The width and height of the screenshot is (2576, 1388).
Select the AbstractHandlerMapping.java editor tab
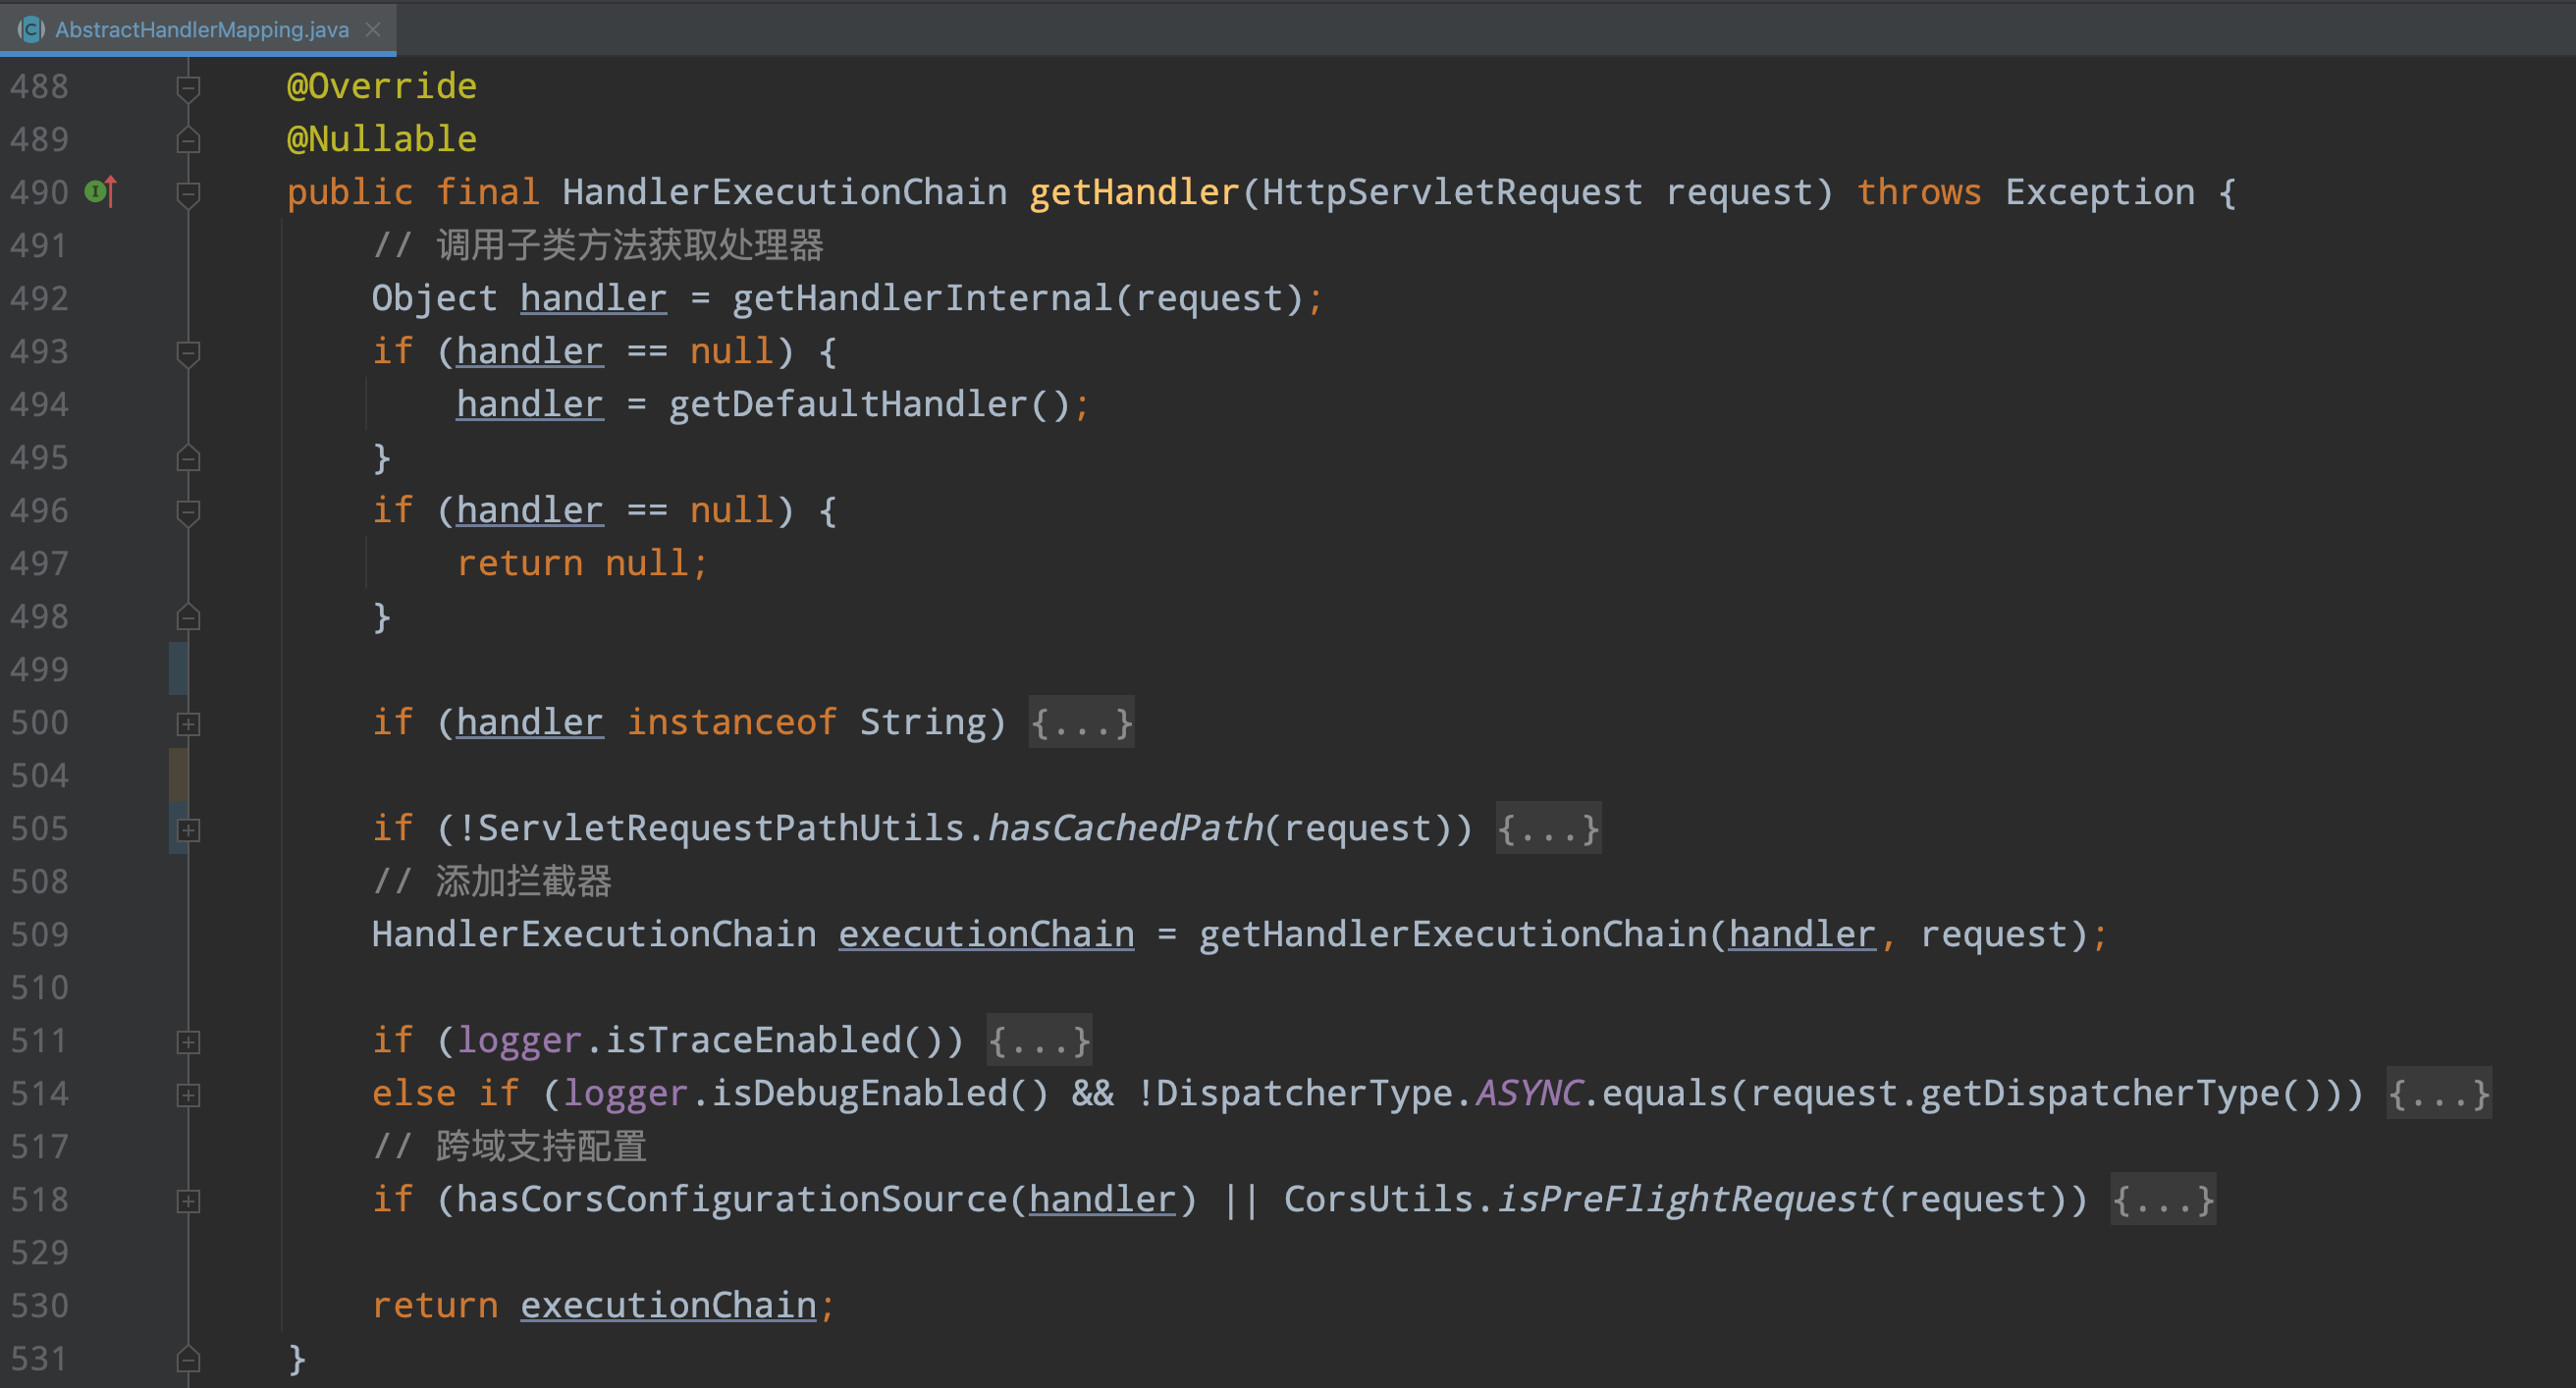click(x=201, y=29)
